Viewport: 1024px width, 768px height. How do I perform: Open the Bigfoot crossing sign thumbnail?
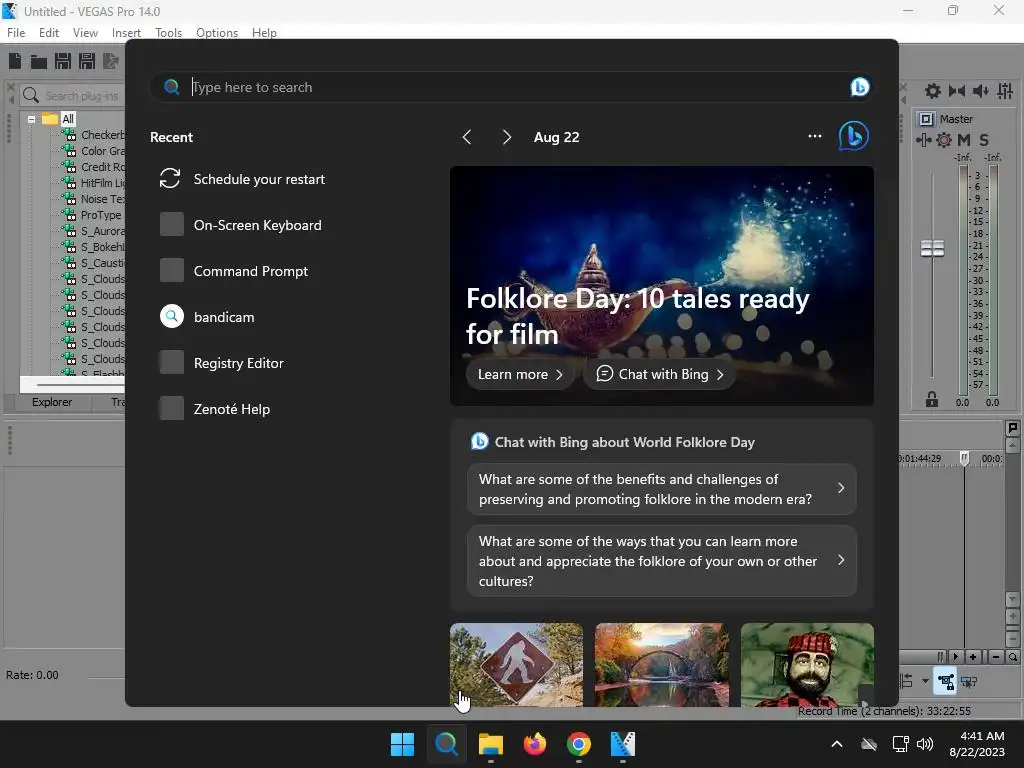tap(517, 665)
